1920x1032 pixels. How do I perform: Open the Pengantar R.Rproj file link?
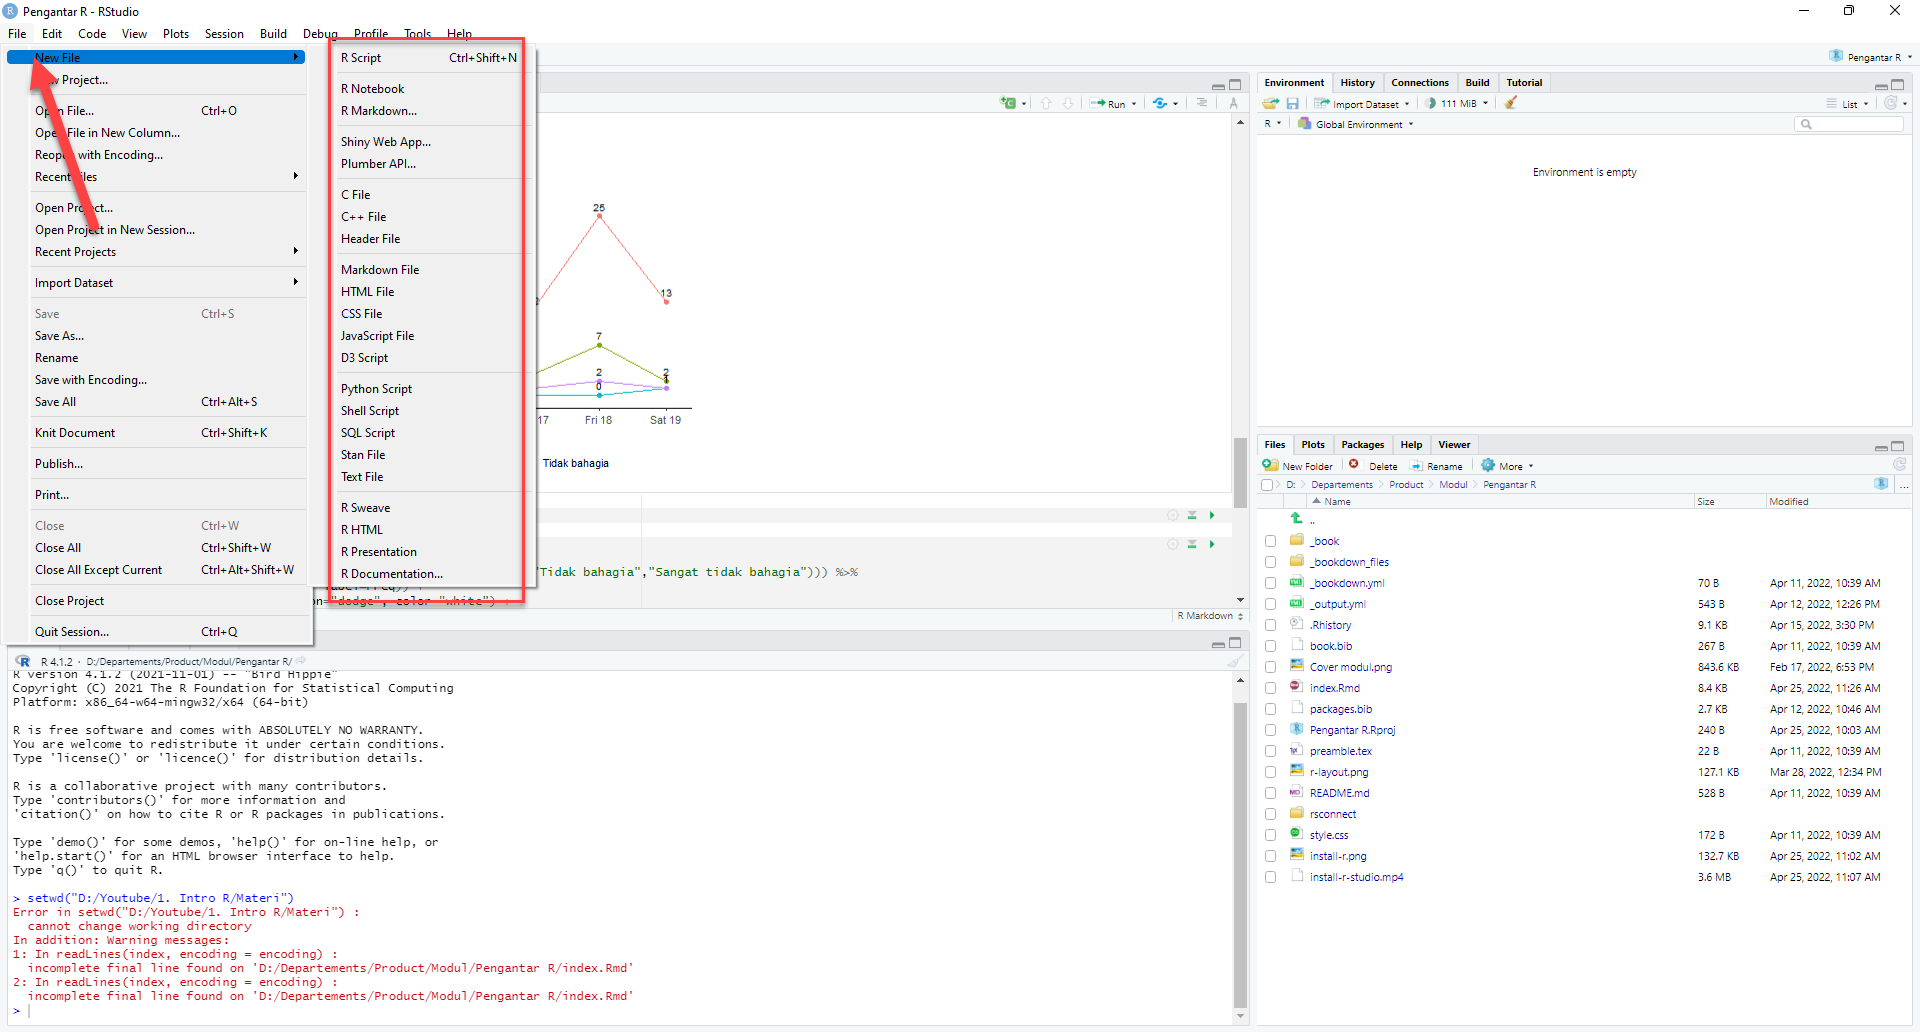[x=1352, y=730]
